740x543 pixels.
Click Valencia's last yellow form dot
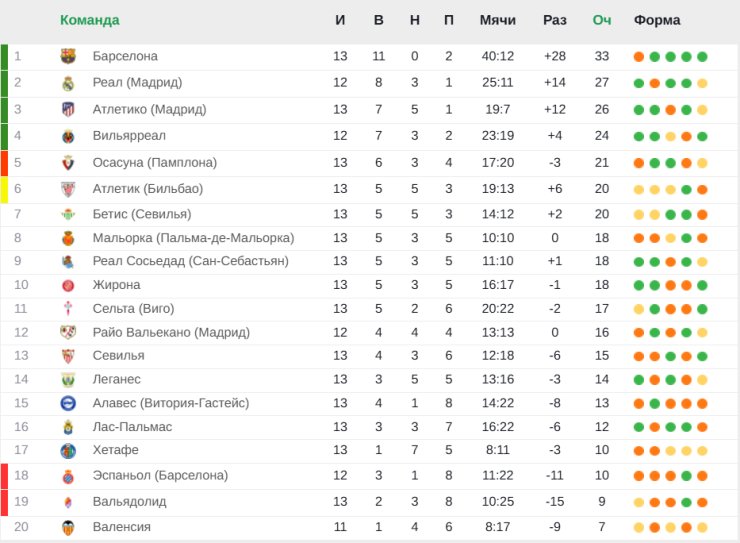[x=702, y=527]
